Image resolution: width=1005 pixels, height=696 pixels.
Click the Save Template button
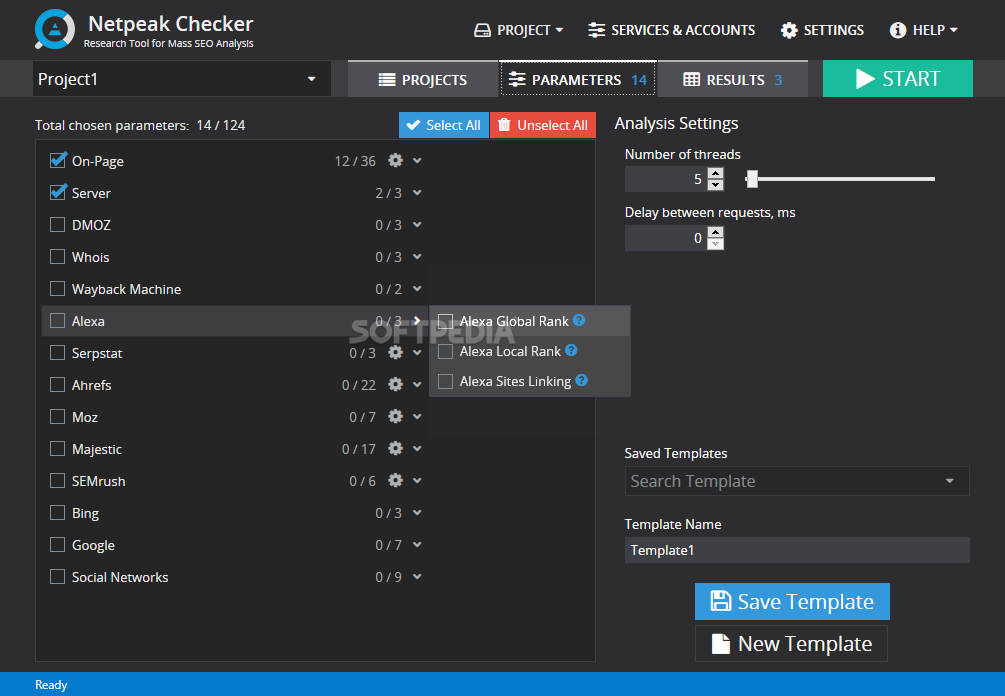(x=792, y=601)
